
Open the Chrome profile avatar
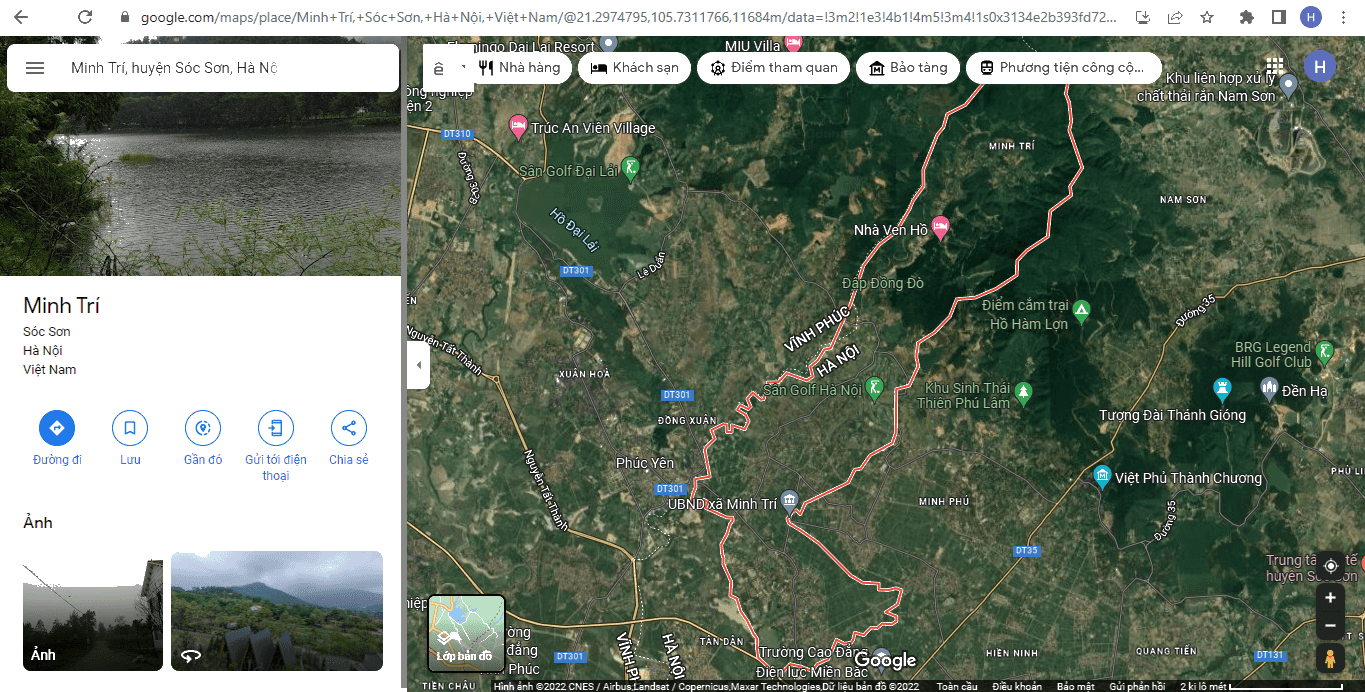coord(1311,17)
